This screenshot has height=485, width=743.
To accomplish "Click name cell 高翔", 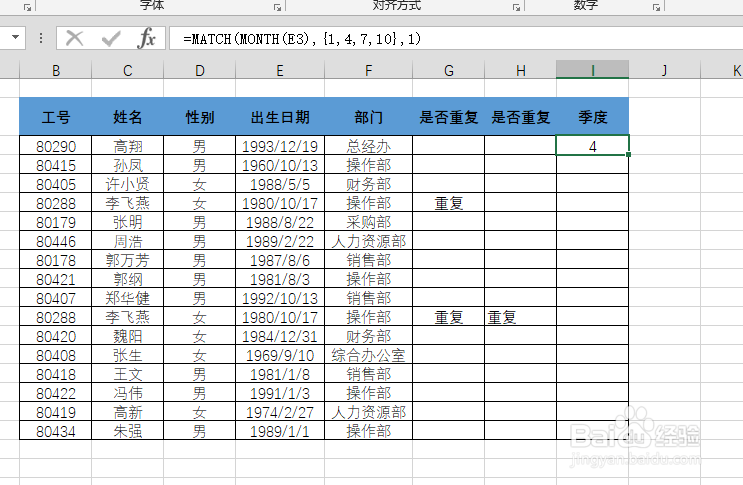I will [x=127, y=146].
